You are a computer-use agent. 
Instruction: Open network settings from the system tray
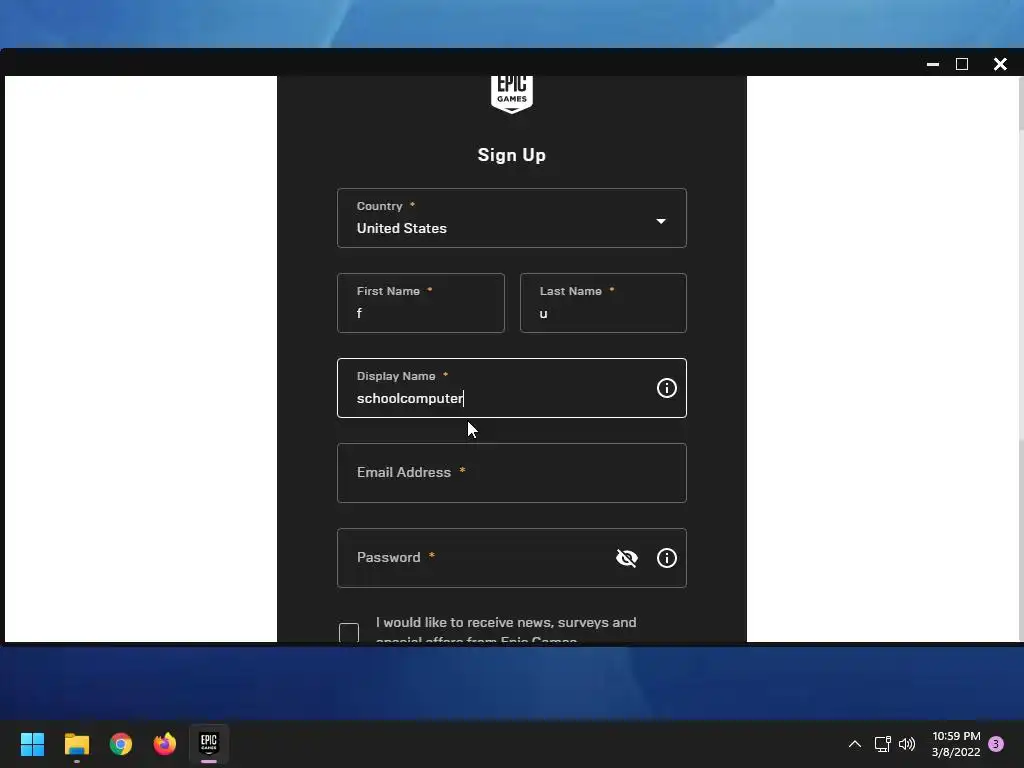coord(882,744)
